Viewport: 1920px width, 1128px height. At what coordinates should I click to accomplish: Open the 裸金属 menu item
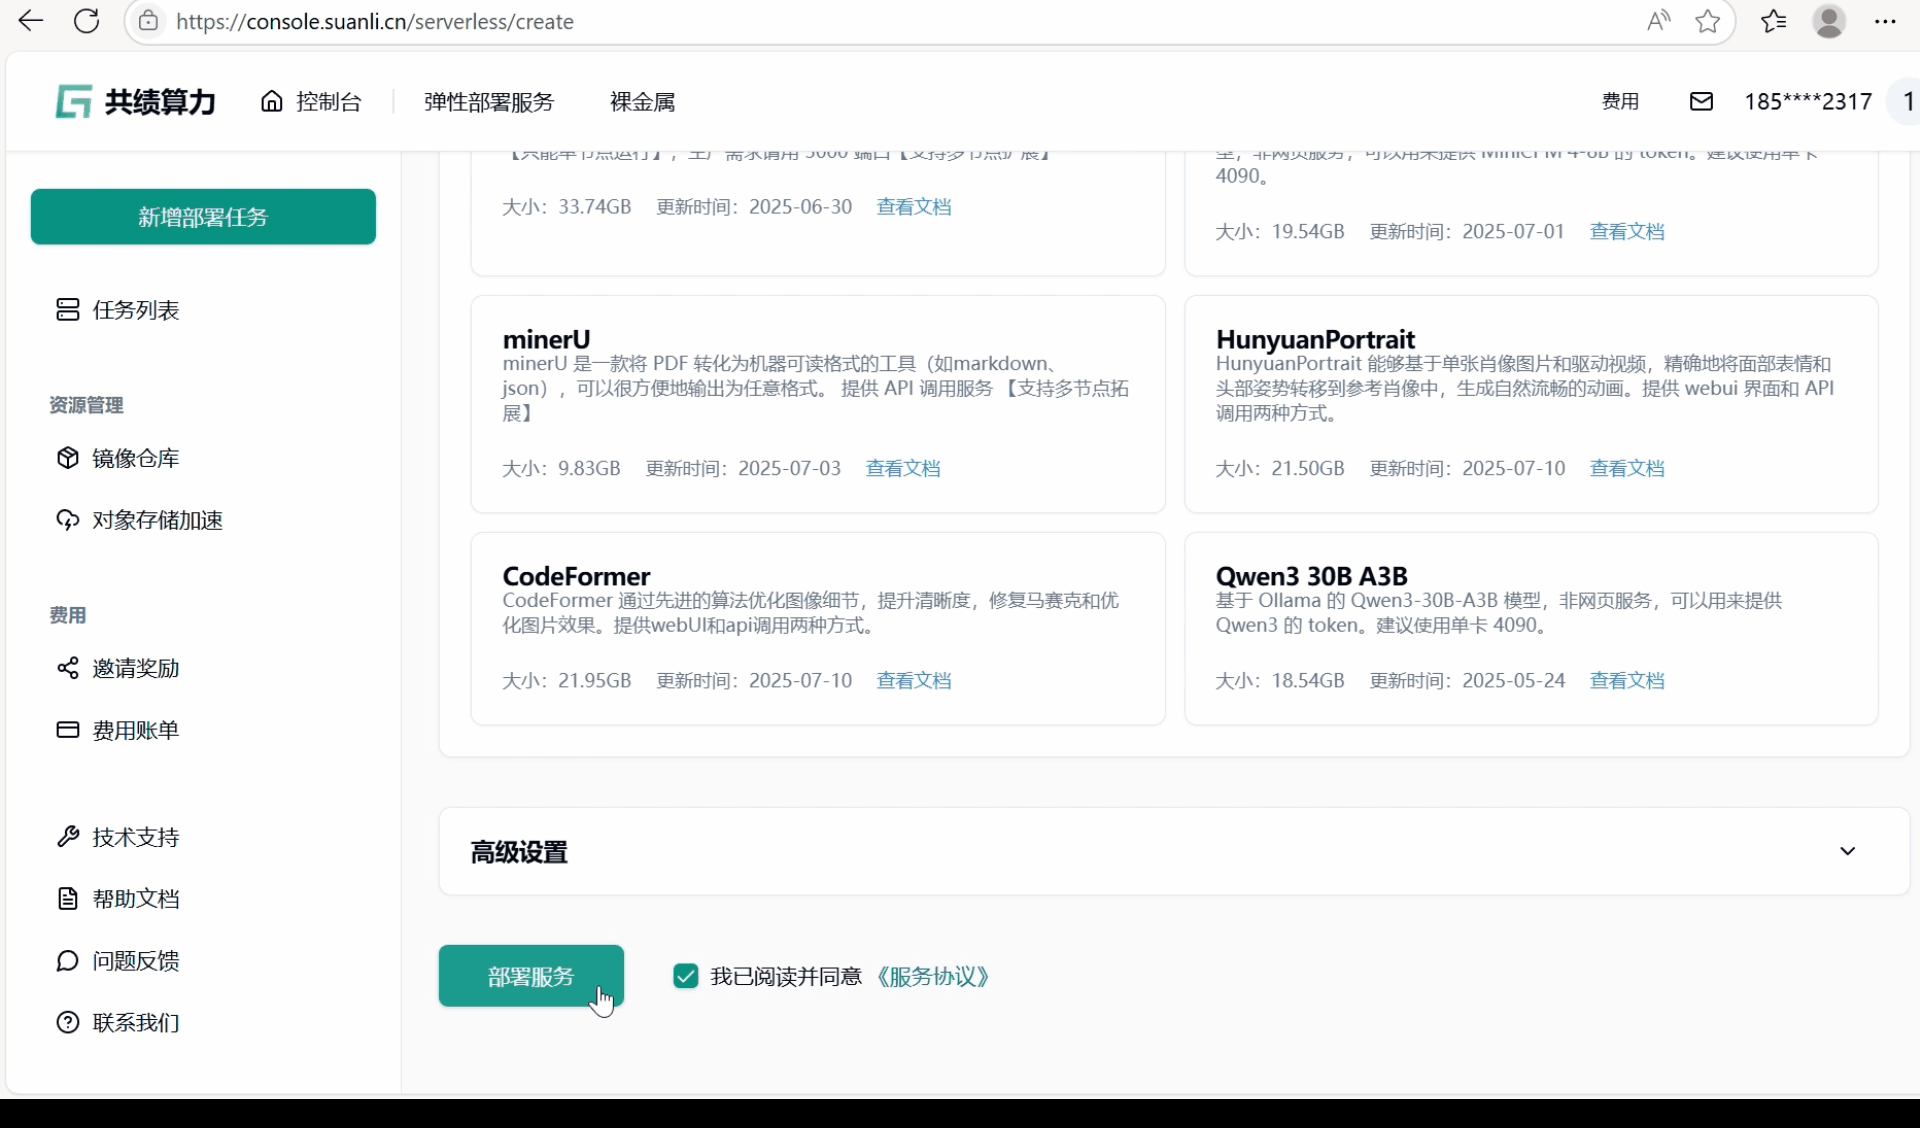tap(642, 101)
